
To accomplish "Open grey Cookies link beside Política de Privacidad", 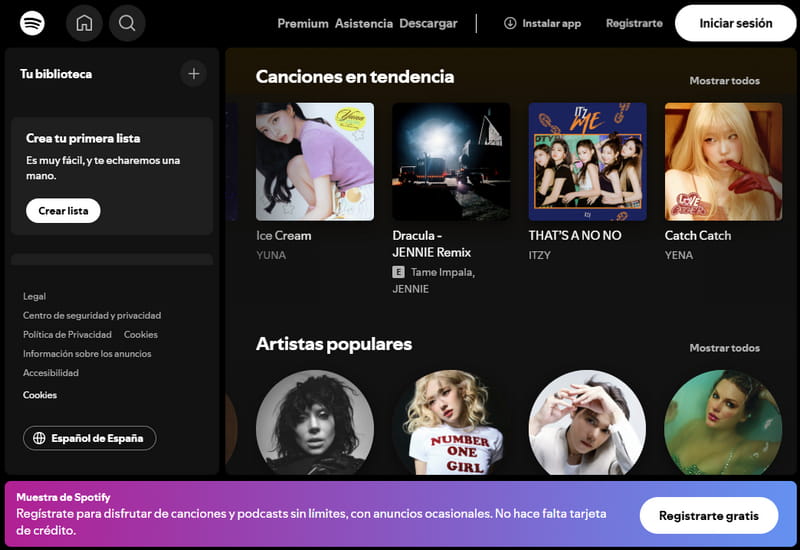I will pyautogui.click(x=141, y=335).
